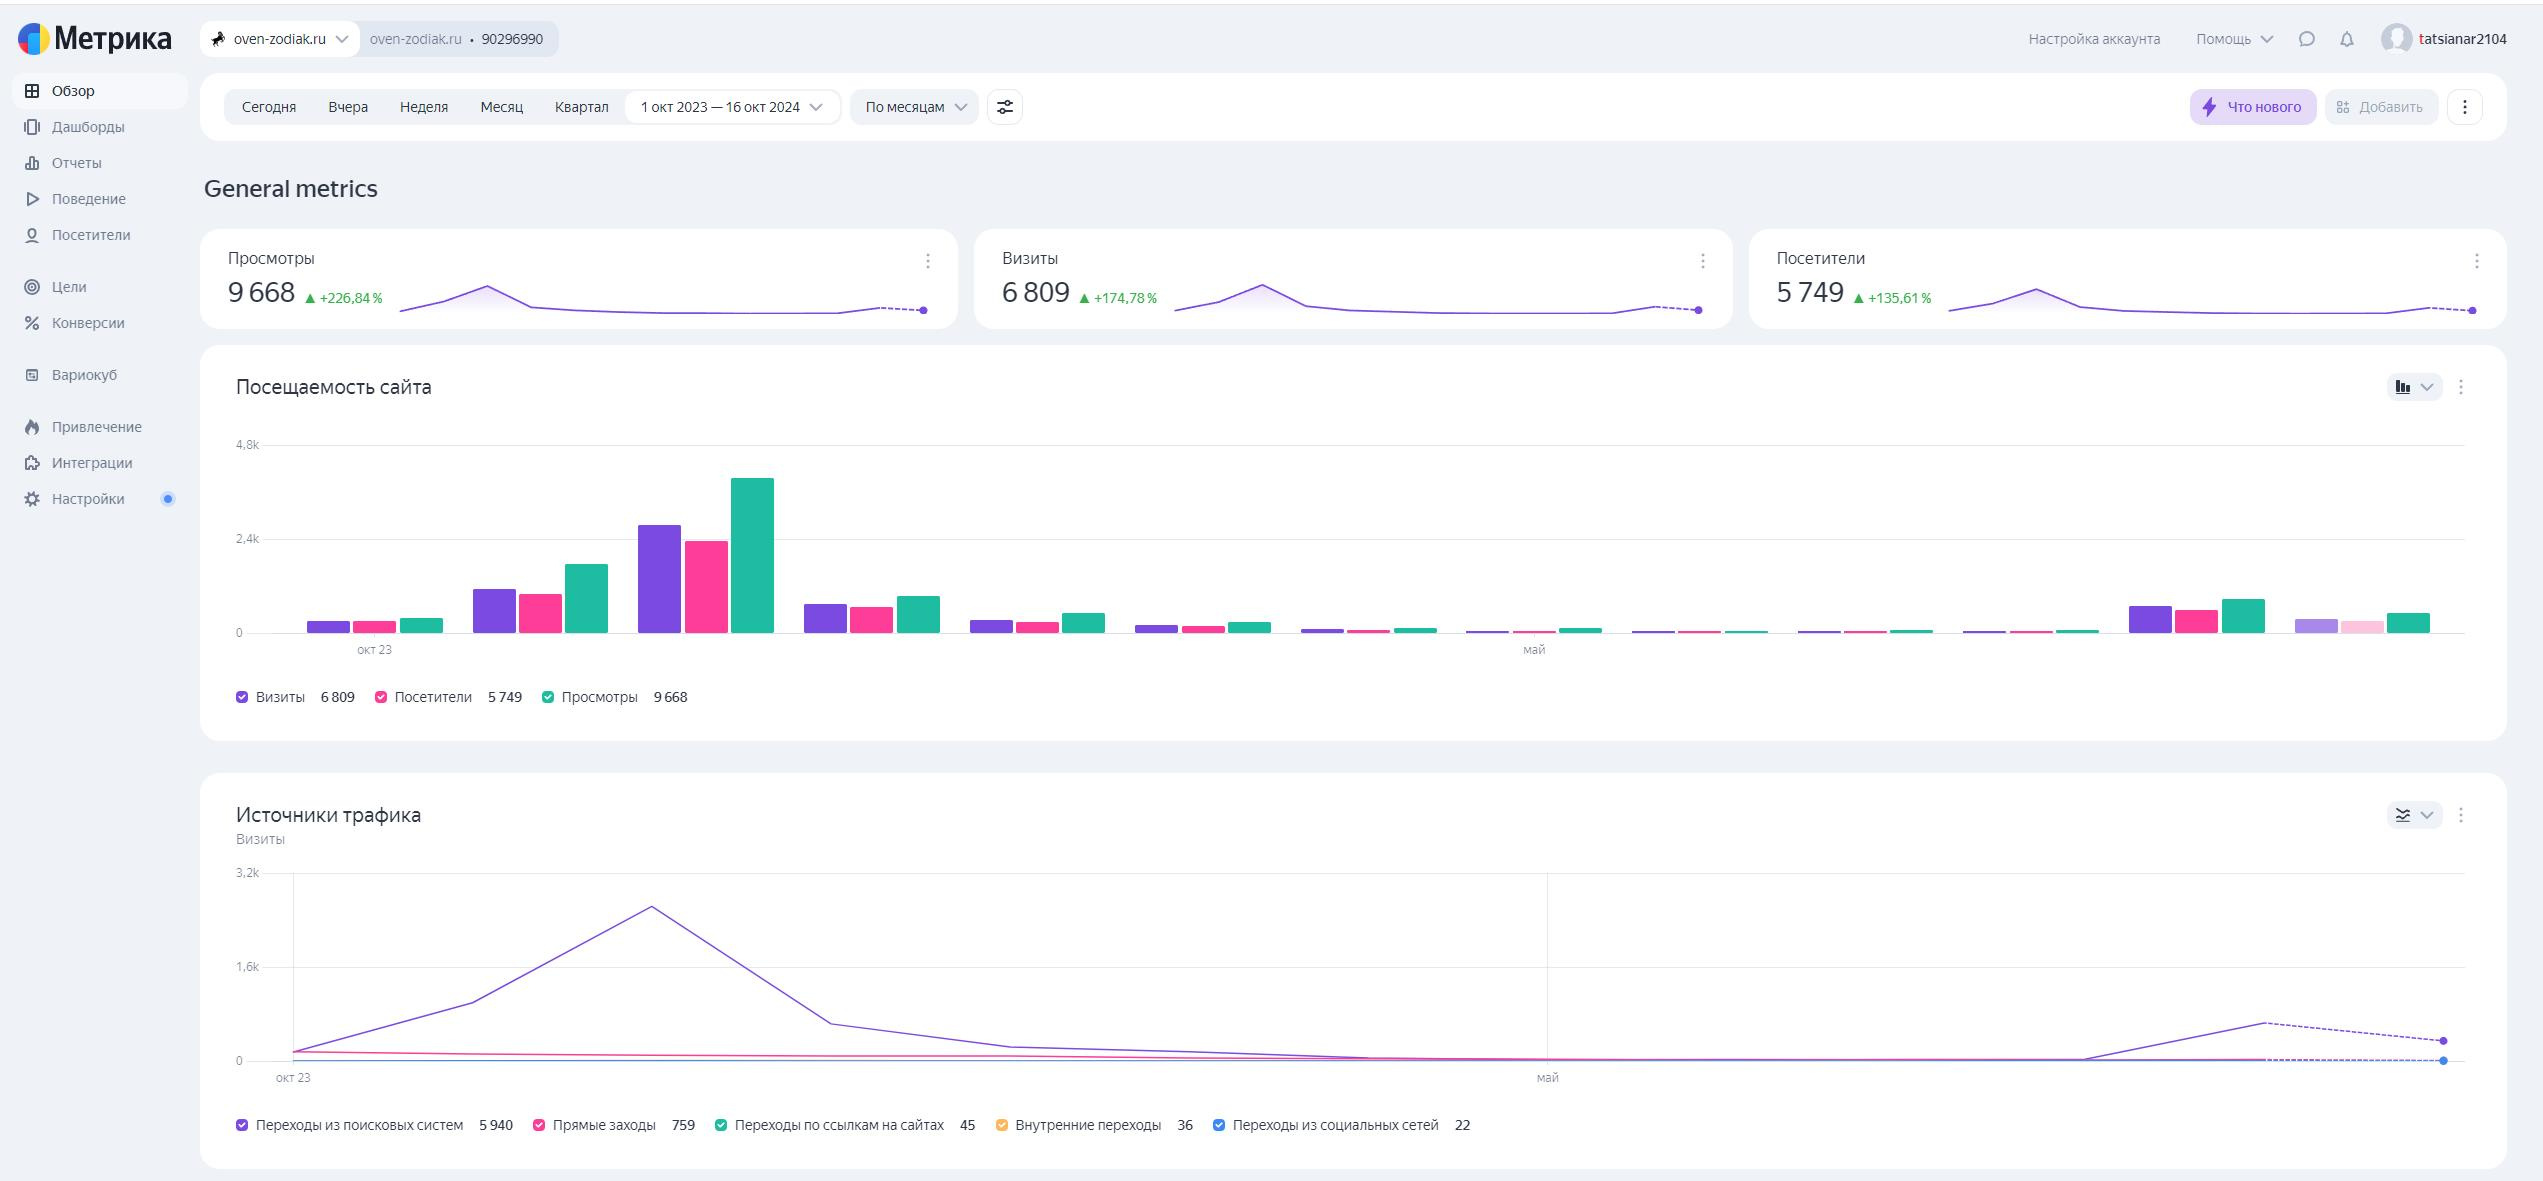
Task: Open Привлечение flame icon in sidebar
Action: (x=32, y=427)
